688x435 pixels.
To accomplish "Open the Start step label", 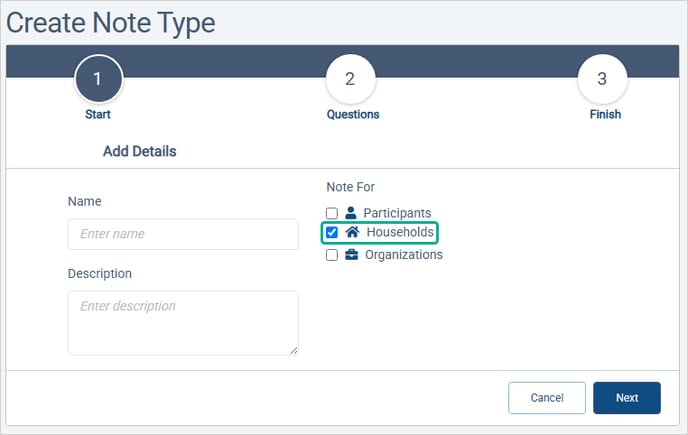I will (x=98, y=115).
